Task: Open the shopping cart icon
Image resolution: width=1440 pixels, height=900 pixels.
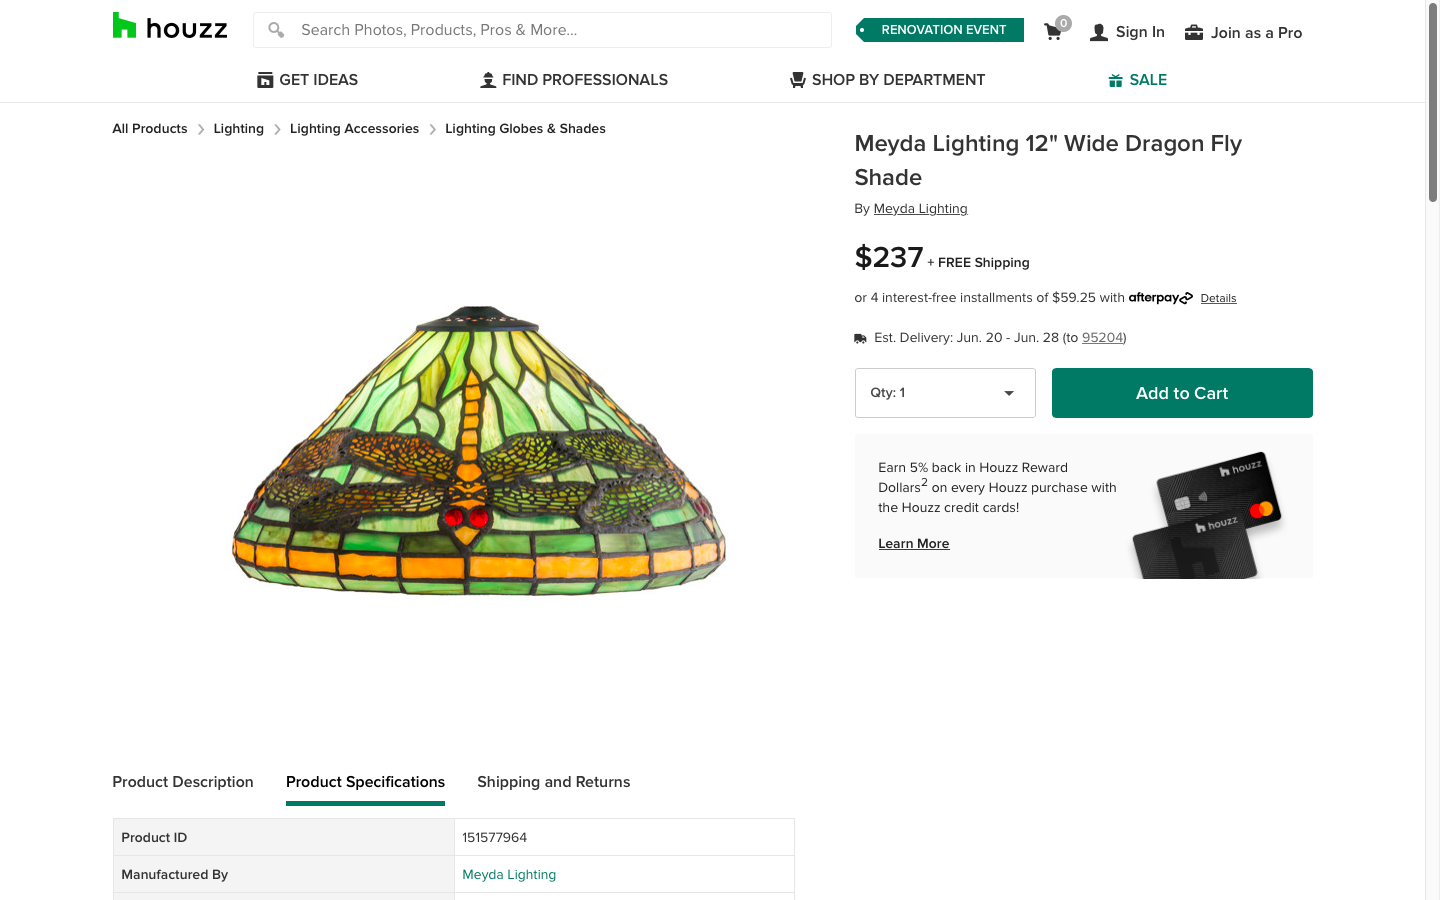Action: pos(1053,32)
